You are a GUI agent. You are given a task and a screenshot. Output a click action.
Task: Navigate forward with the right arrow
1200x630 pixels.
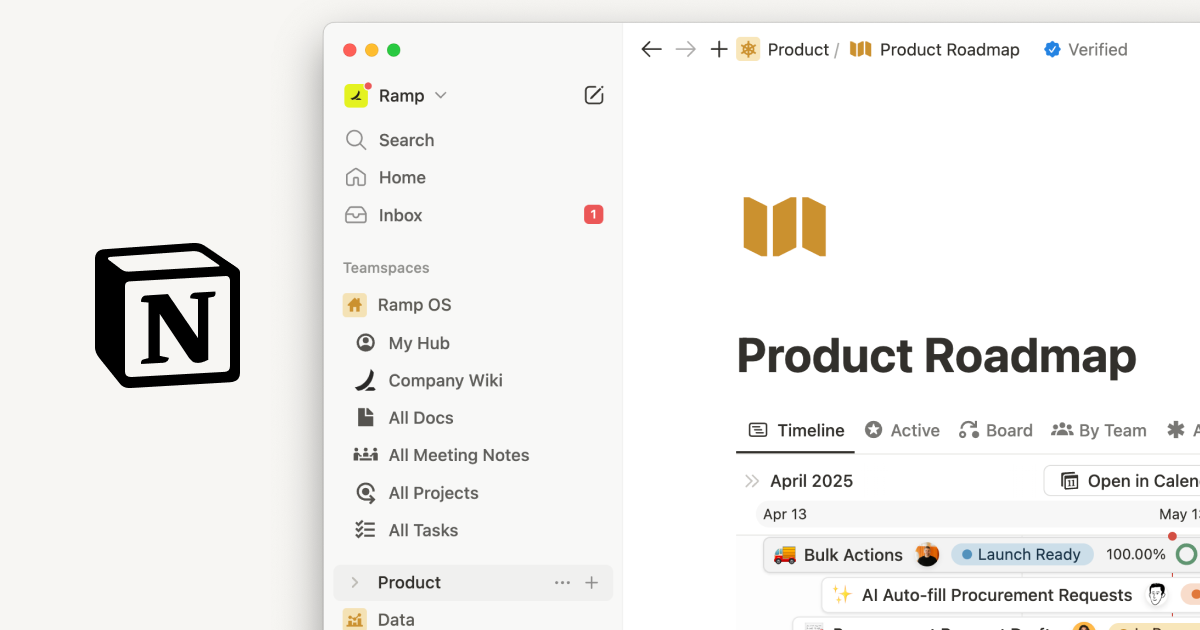(685, 49)
